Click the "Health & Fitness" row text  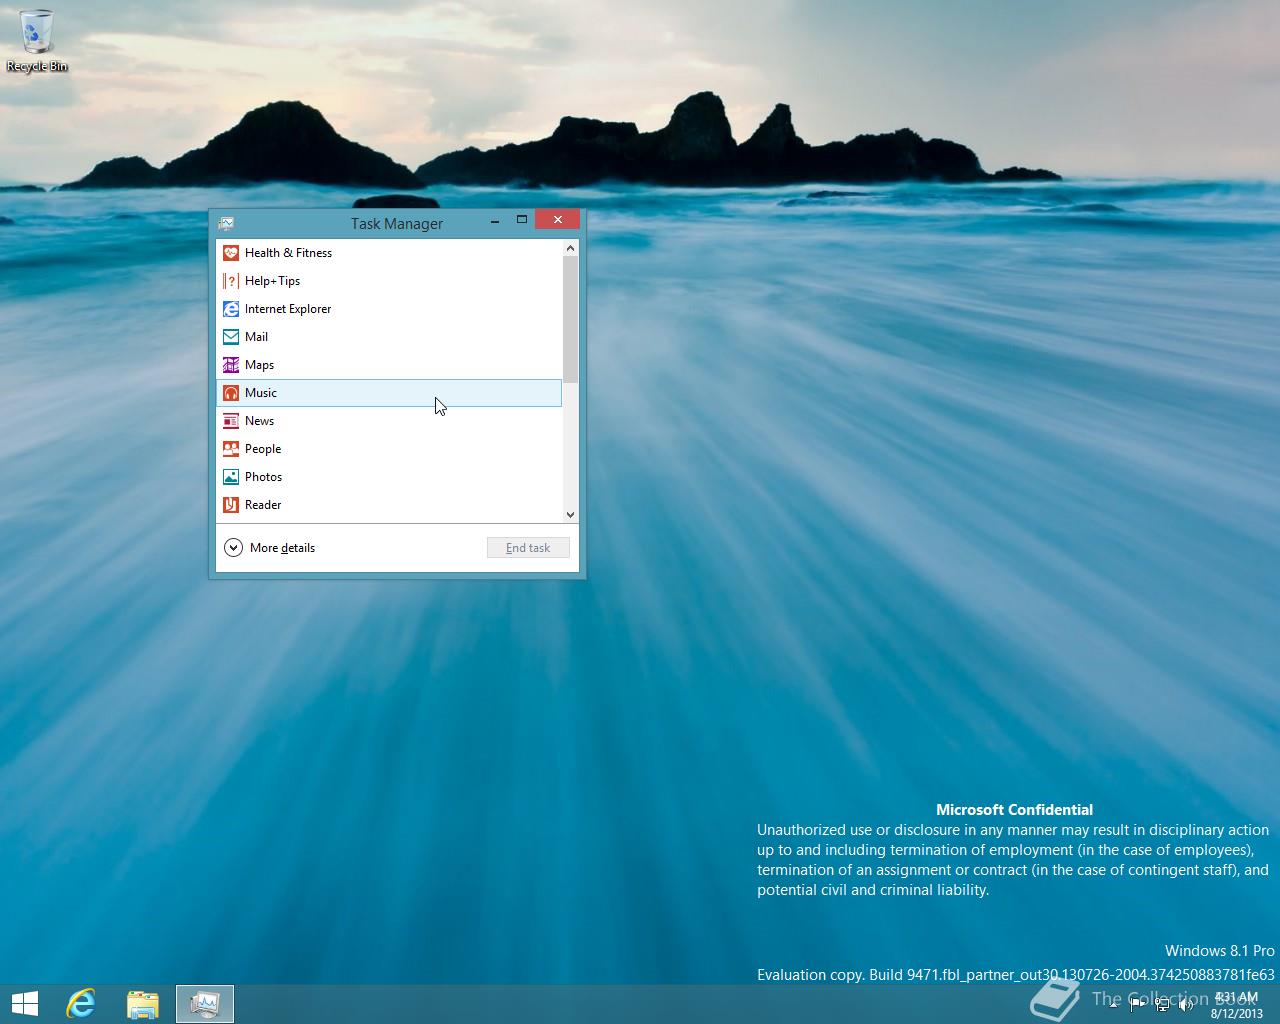tap(288, 253)
